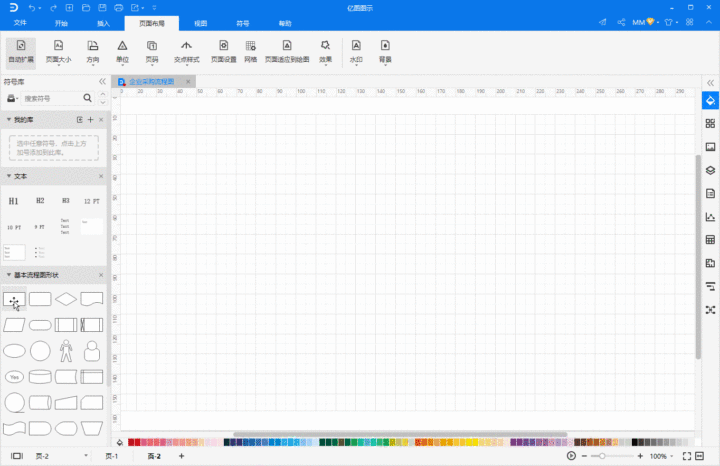Click the save disk icon
Image resolution: width=720 pixels, height=466 pixels.
click(102, 8)
